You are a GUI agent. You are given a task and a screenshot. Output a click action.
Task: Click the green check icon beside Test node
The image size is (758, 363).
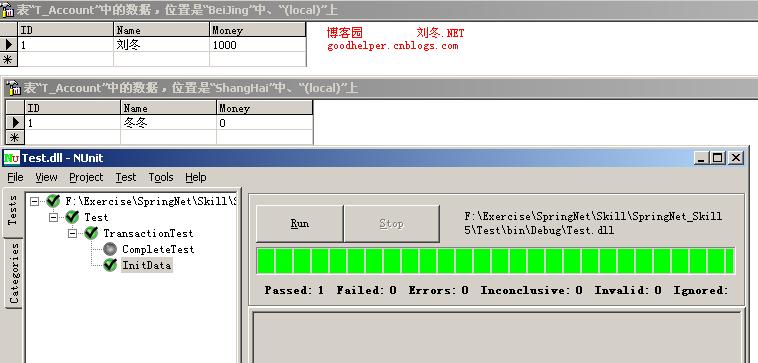click(x=72, y=217)
